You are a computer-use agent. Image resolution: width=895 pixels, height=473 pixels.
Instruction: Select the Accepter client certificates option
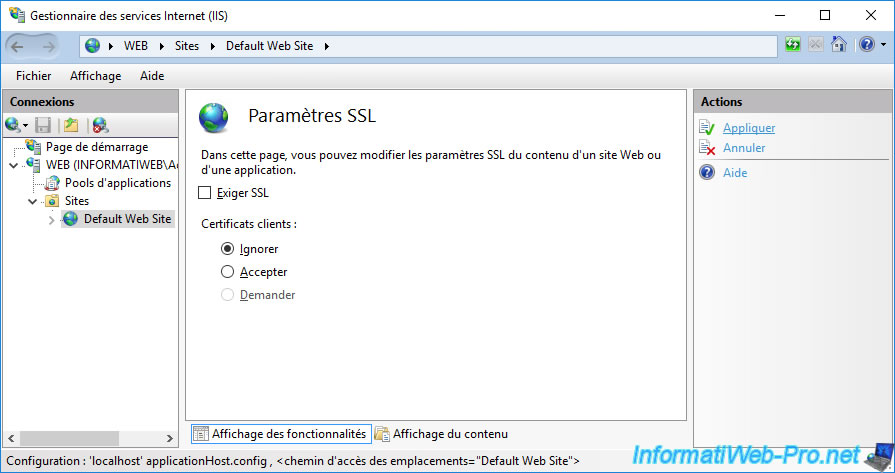pos(228,272)
